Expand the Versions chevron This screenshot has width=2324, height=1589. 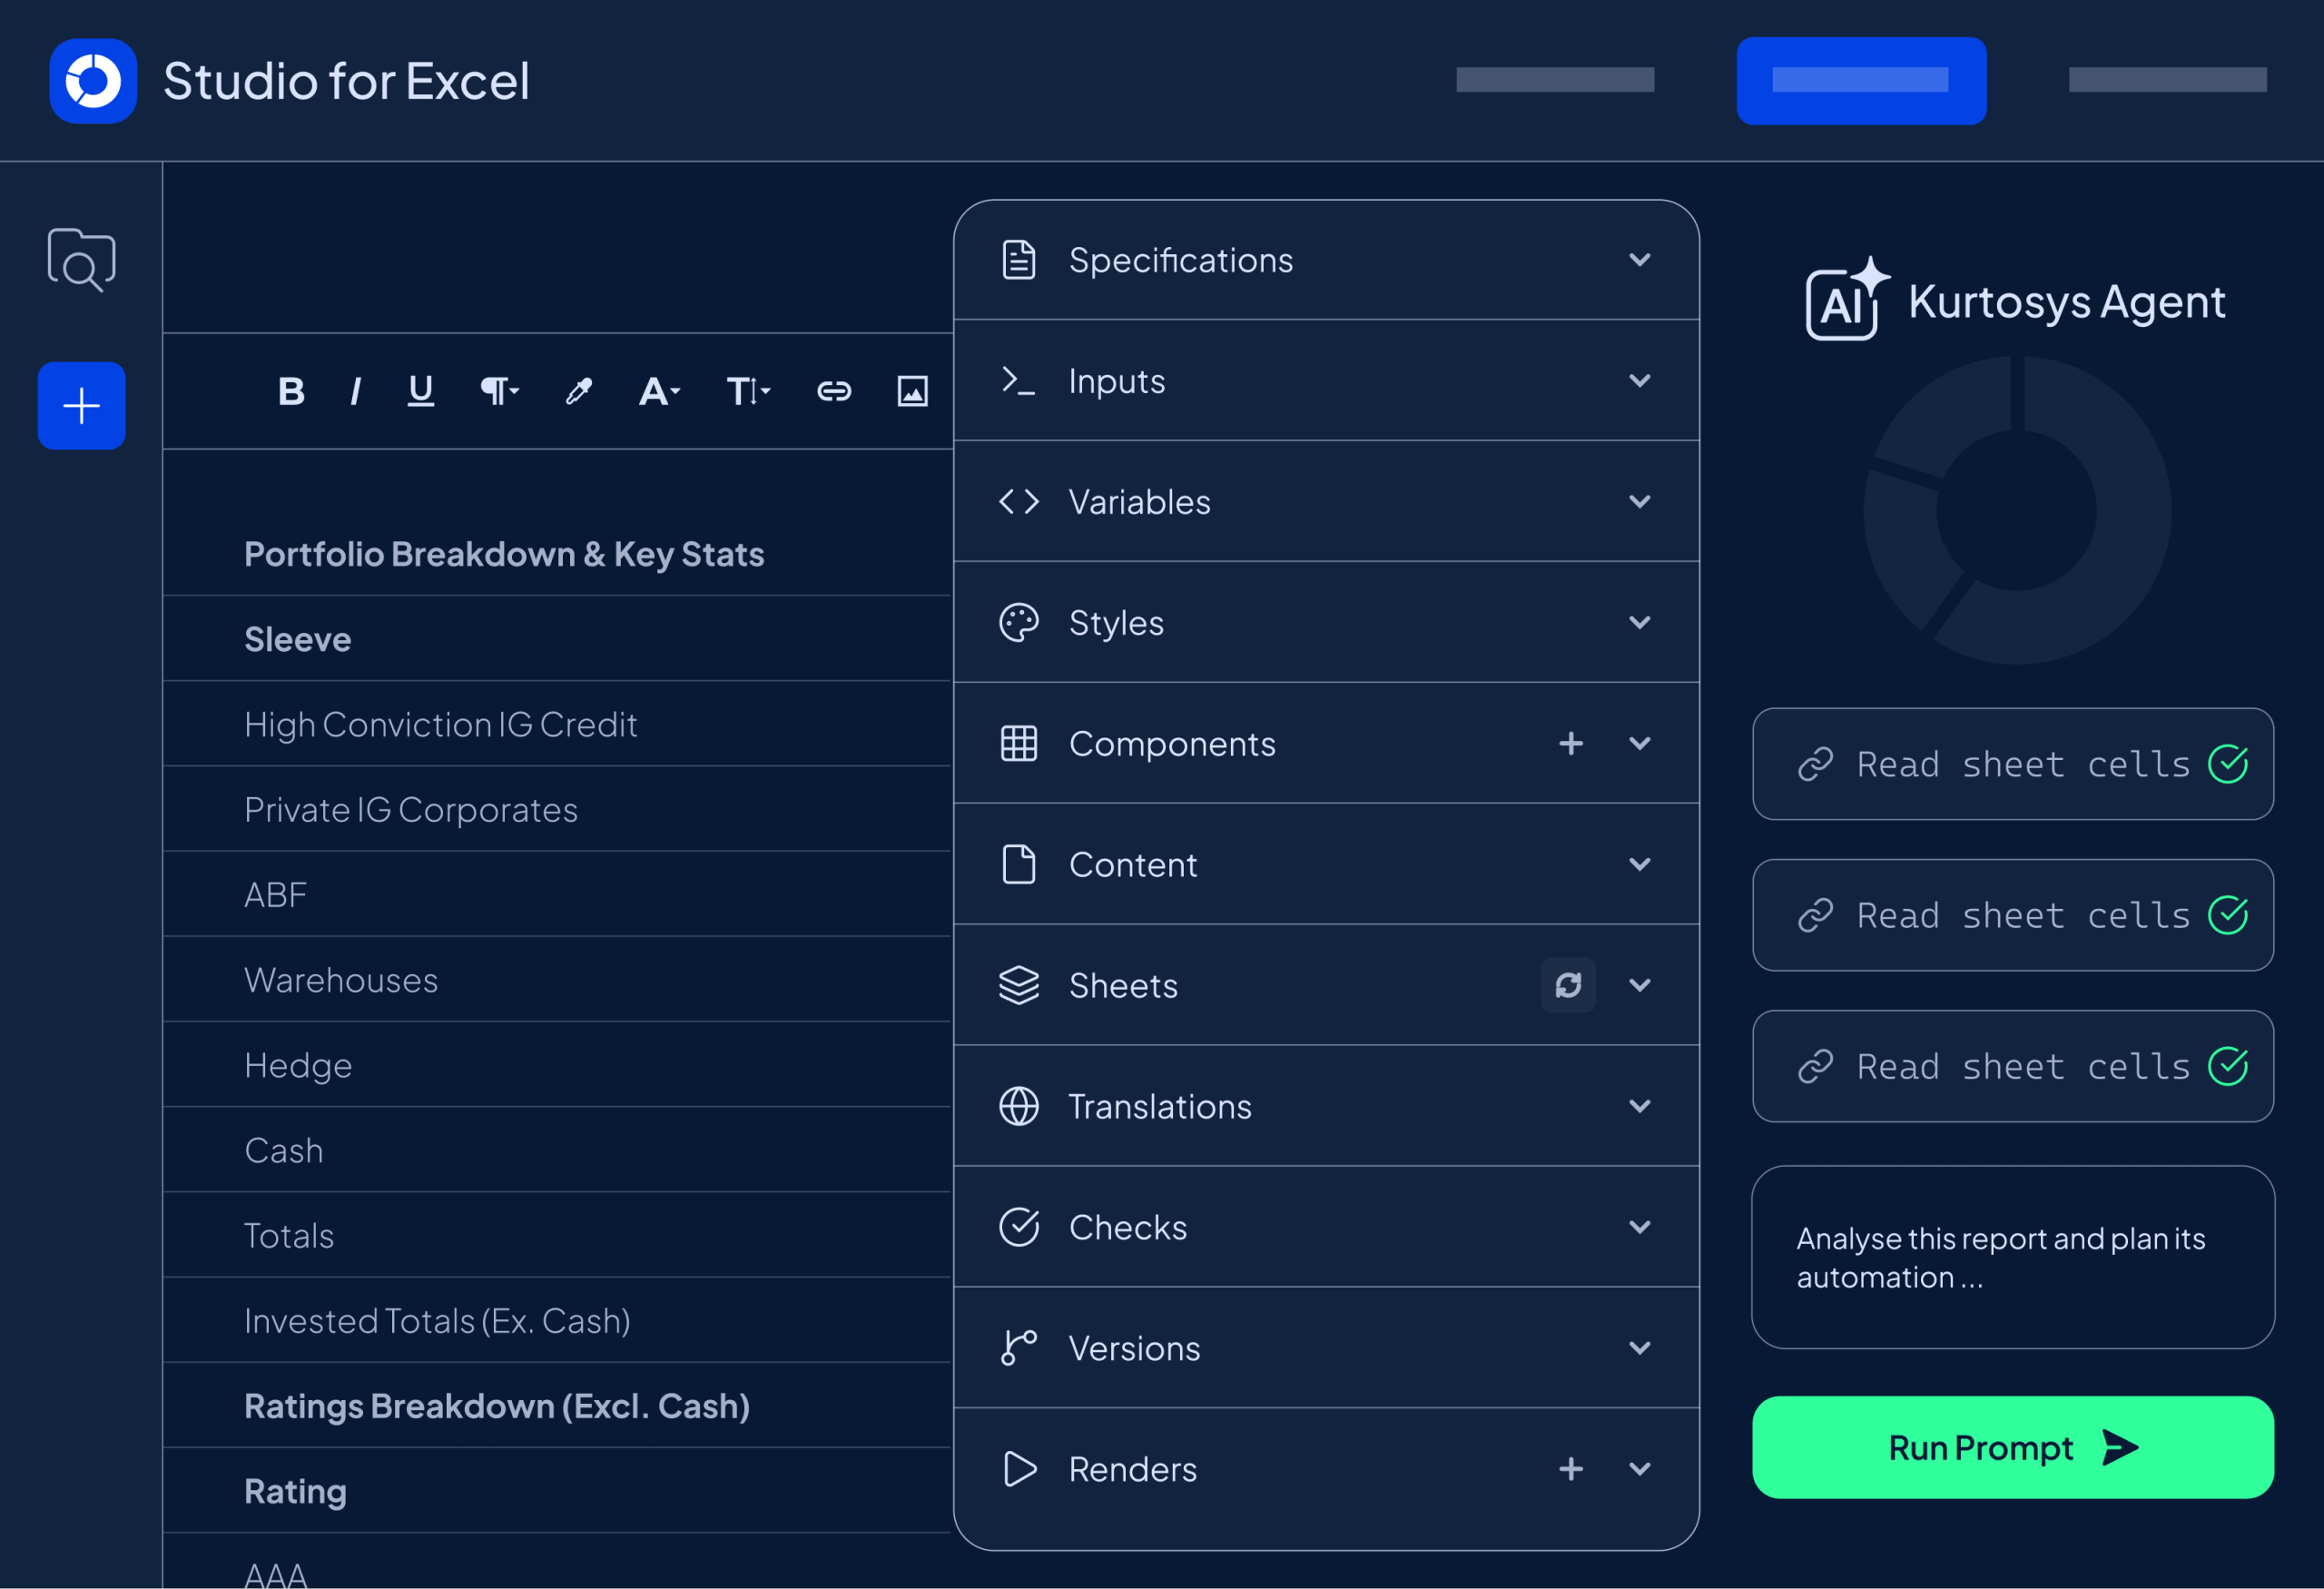coord(1640,1349)
